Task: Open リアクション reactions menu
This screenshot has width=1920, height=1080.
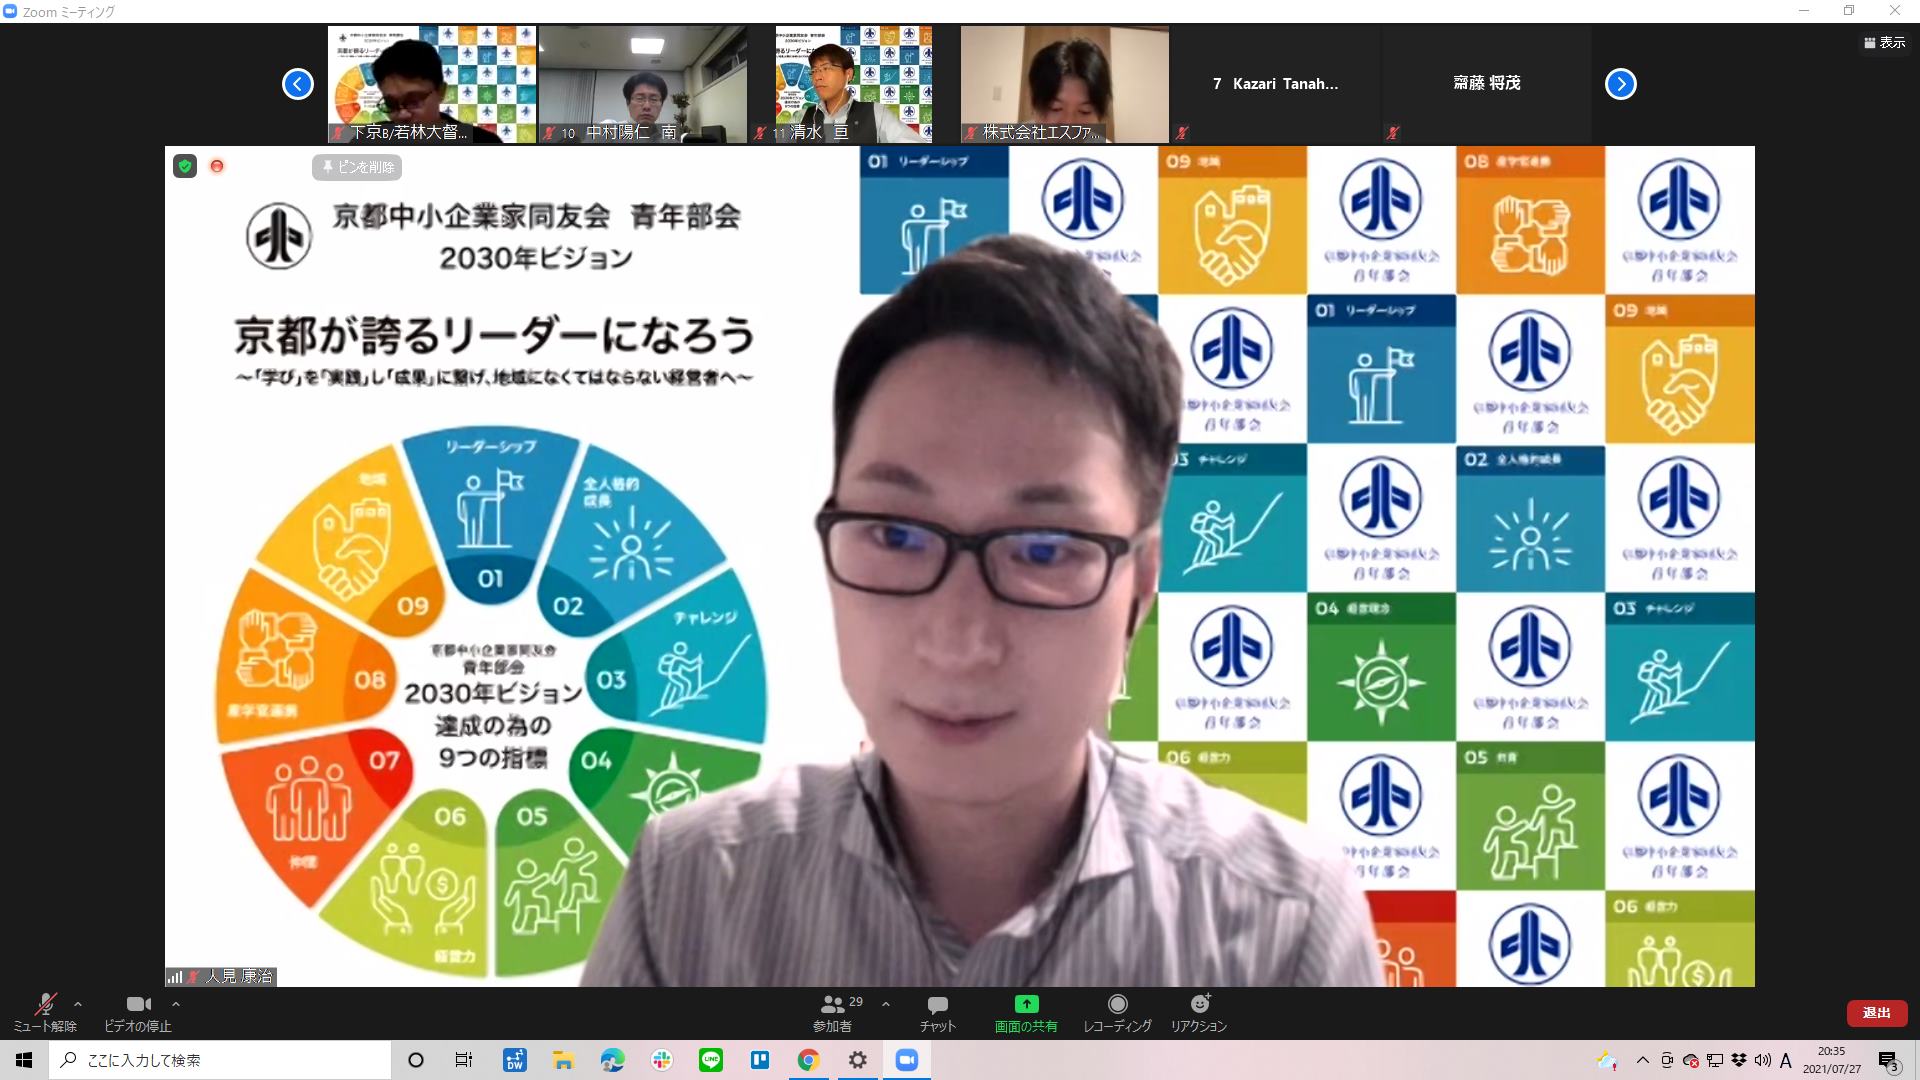Action: (1199, 1013)
